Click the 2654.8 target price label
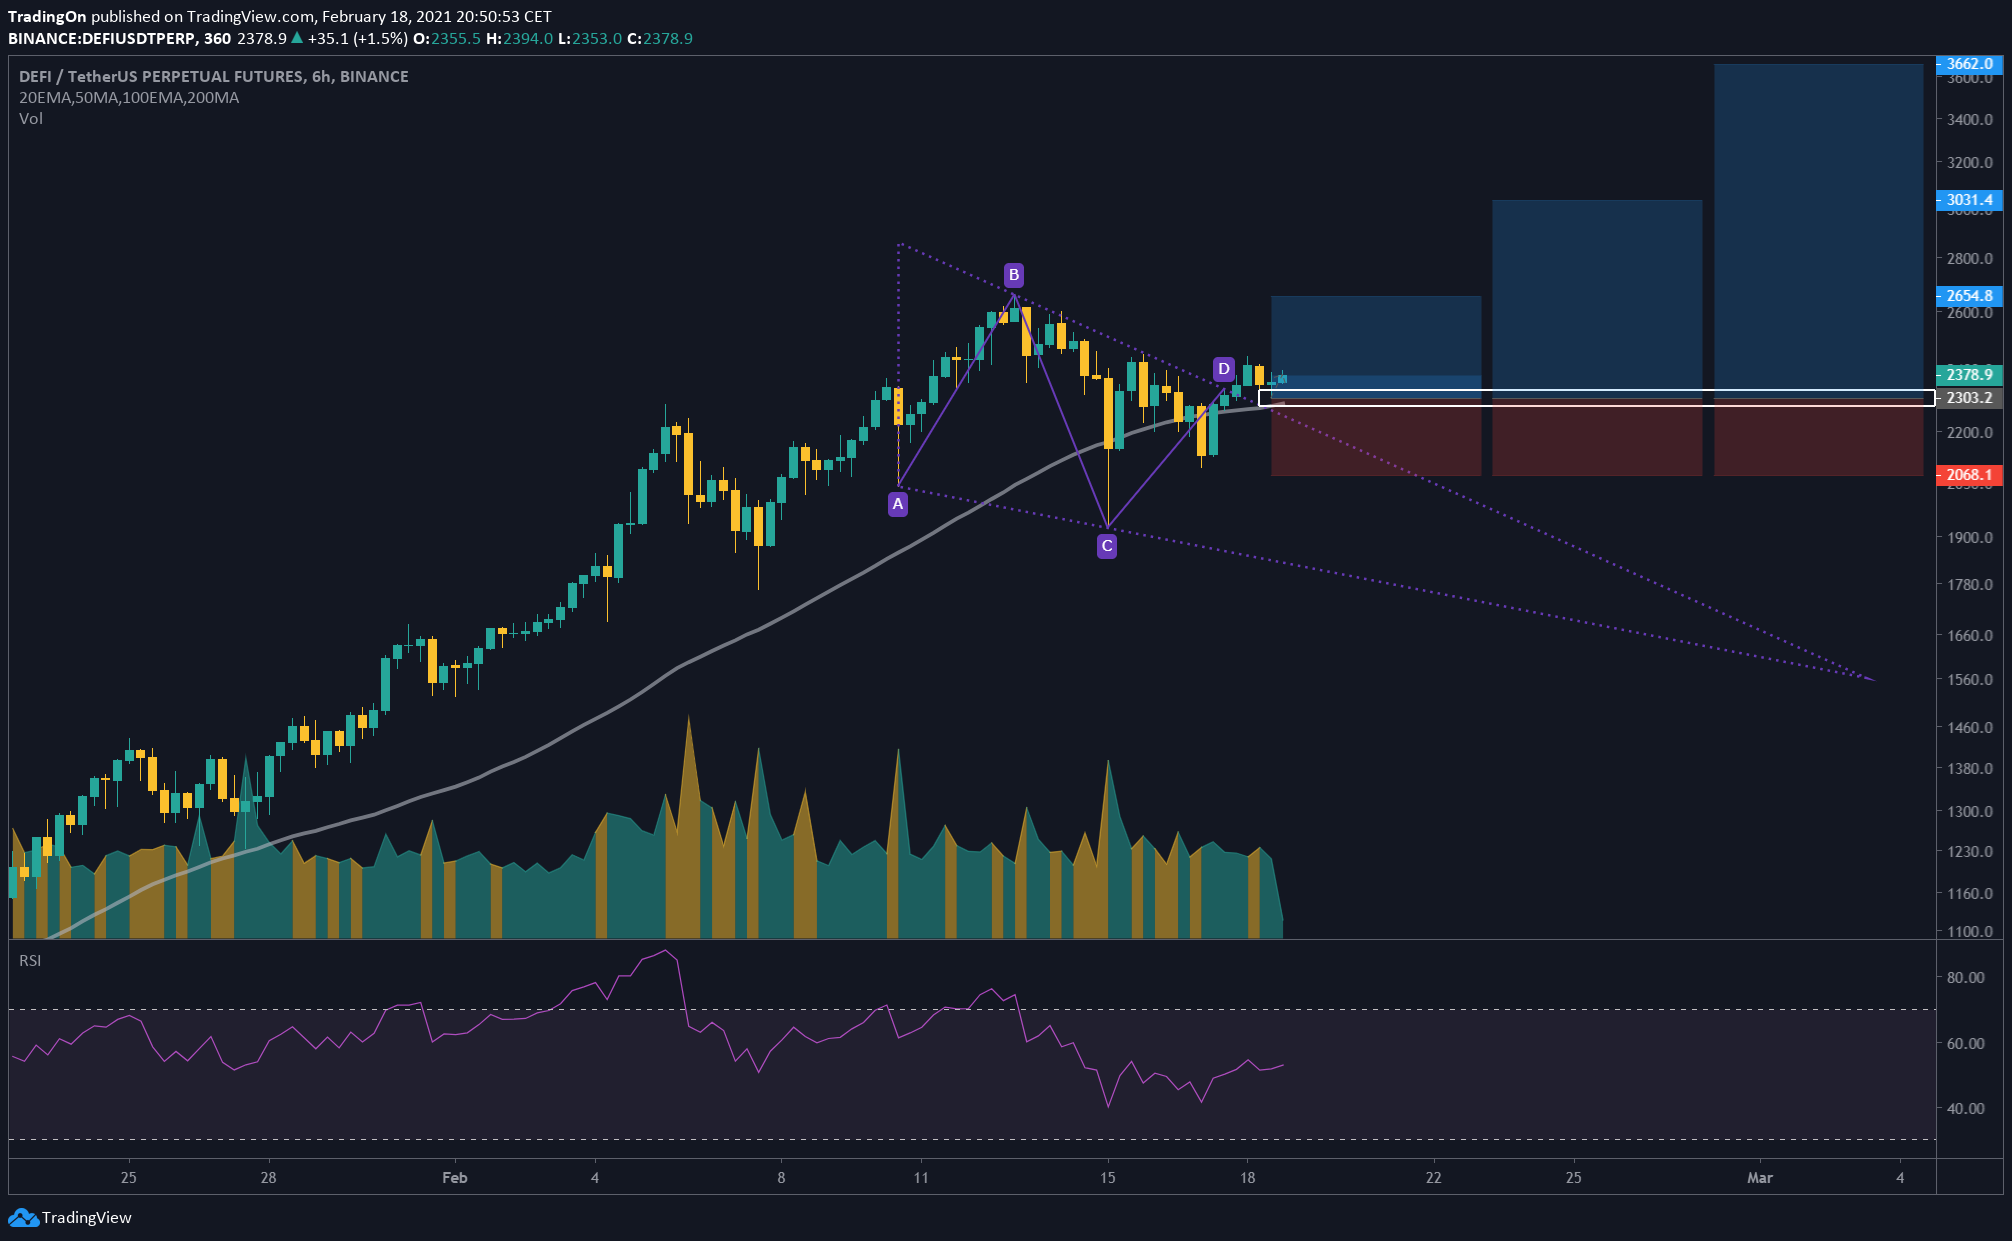2012x1241 pixels. click(1969, 296)
